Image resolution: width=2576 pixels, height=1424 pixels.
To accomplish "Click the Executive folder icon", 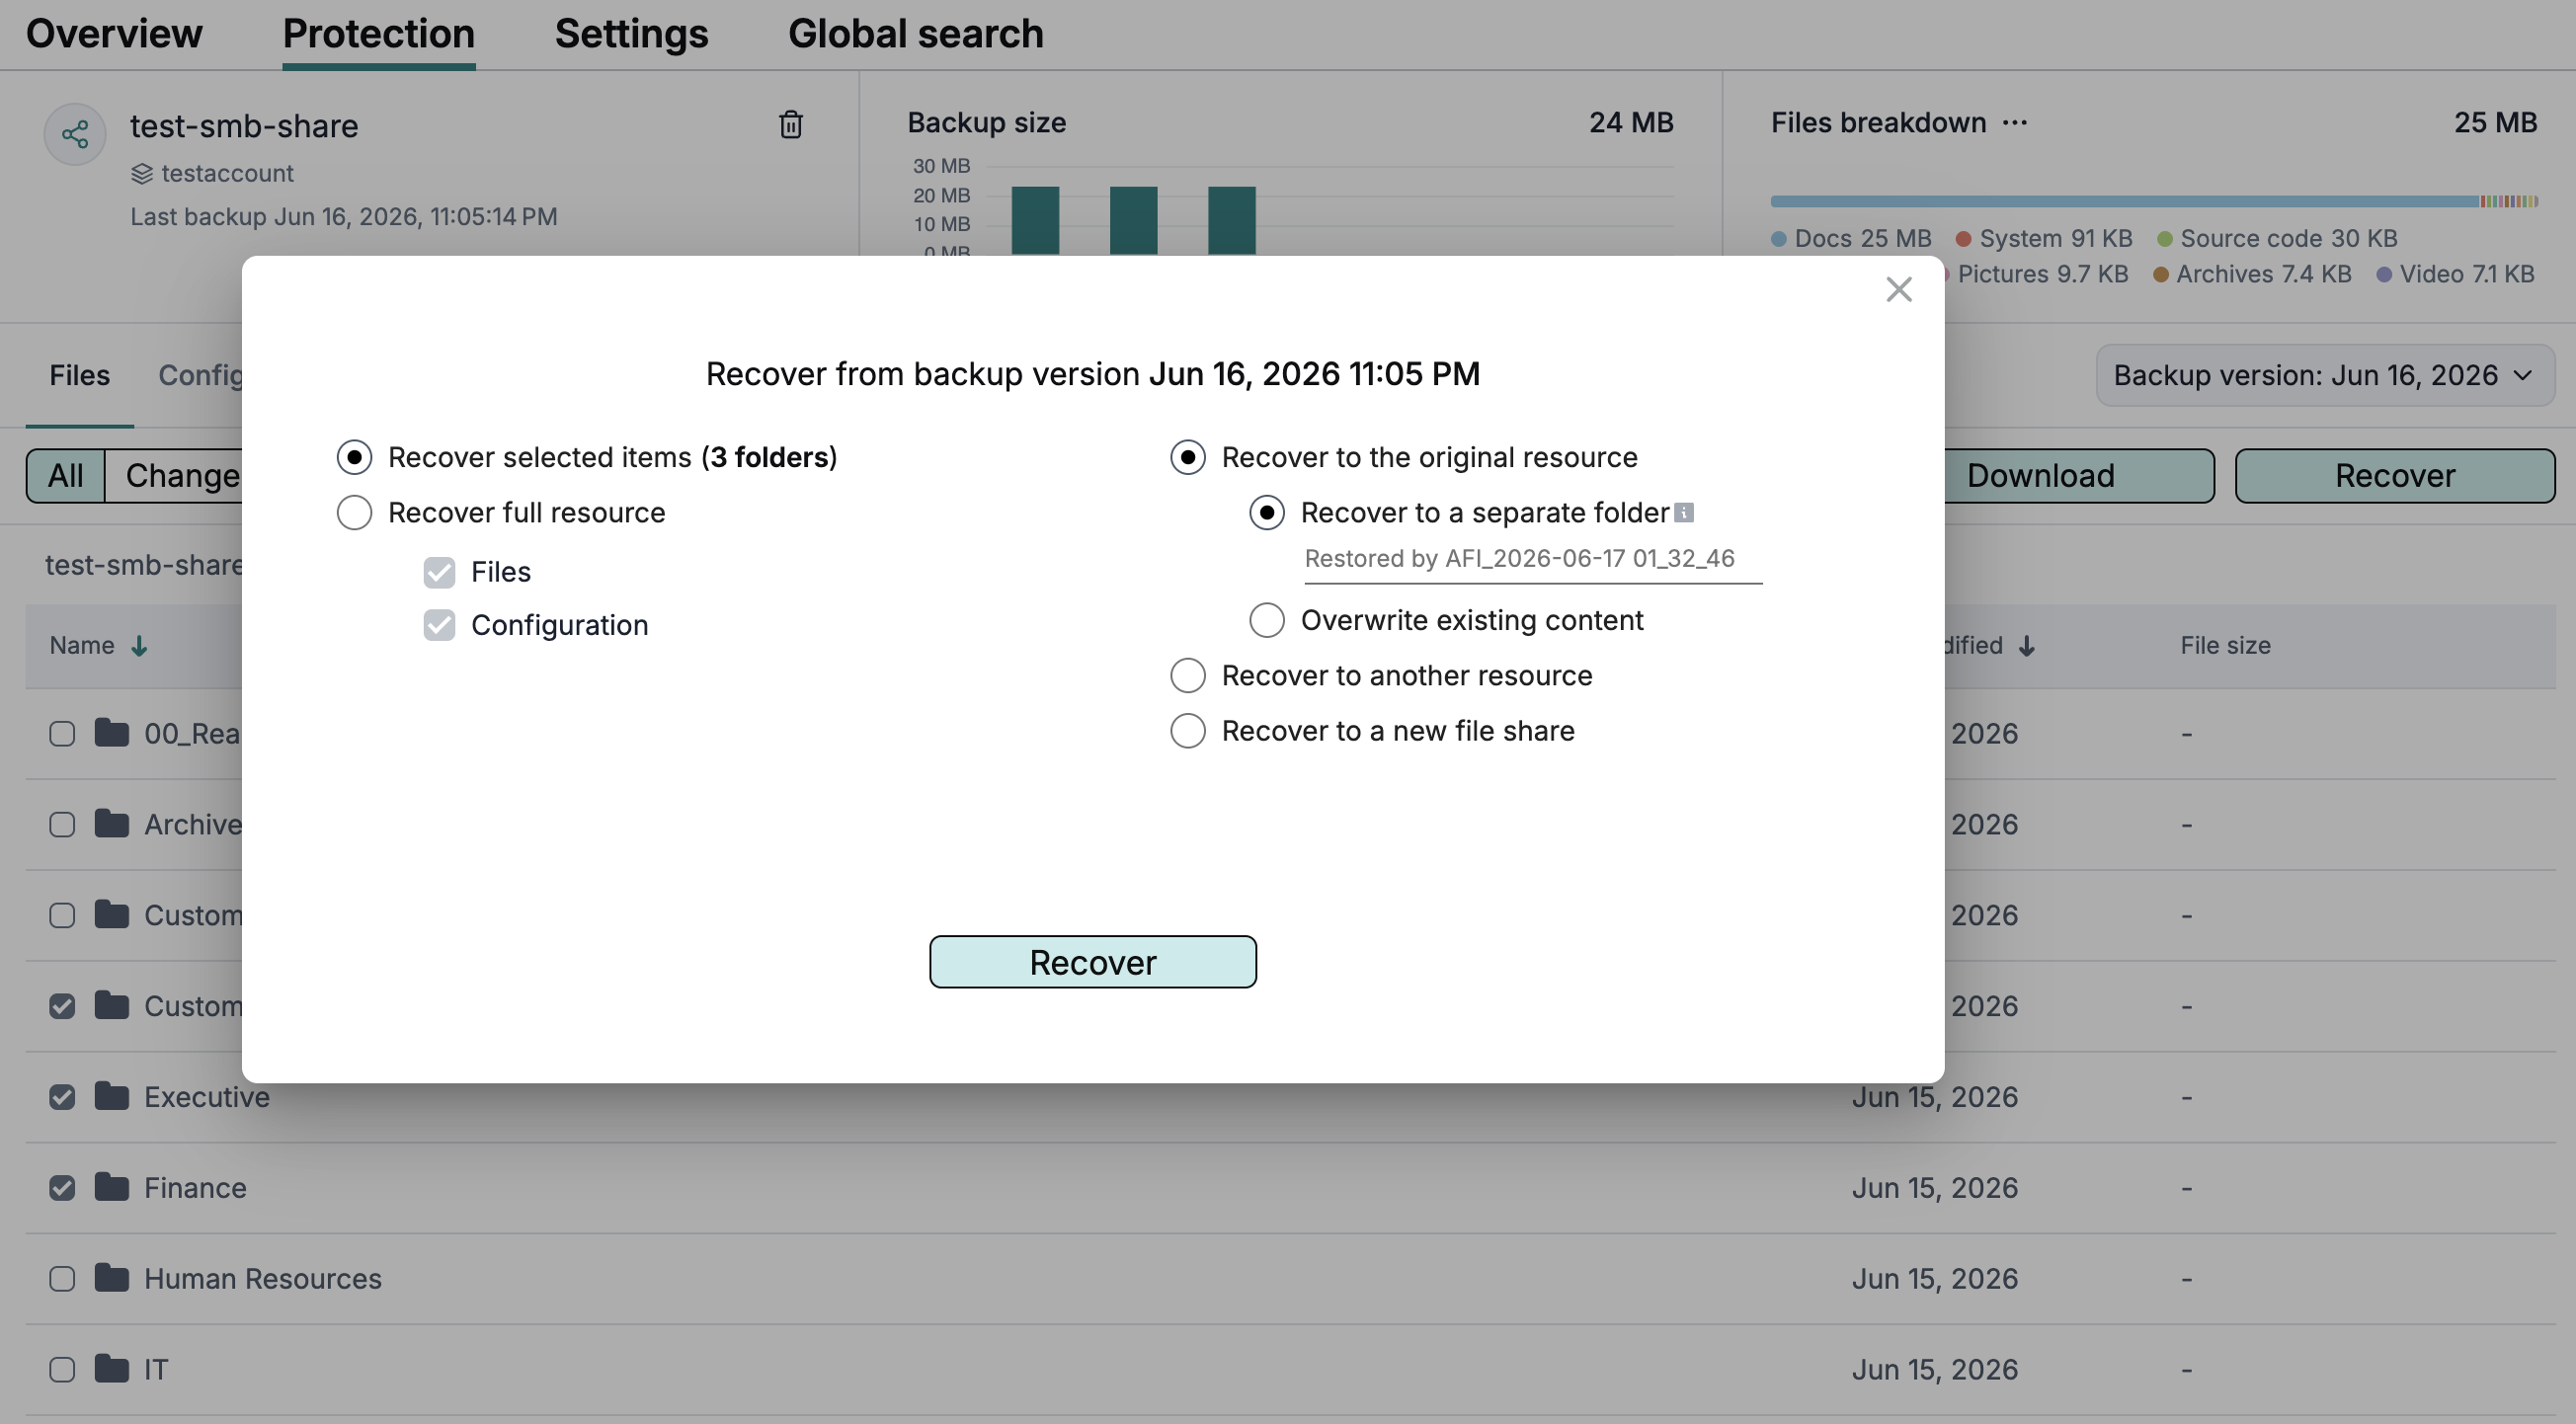I will coord(112,1096).
